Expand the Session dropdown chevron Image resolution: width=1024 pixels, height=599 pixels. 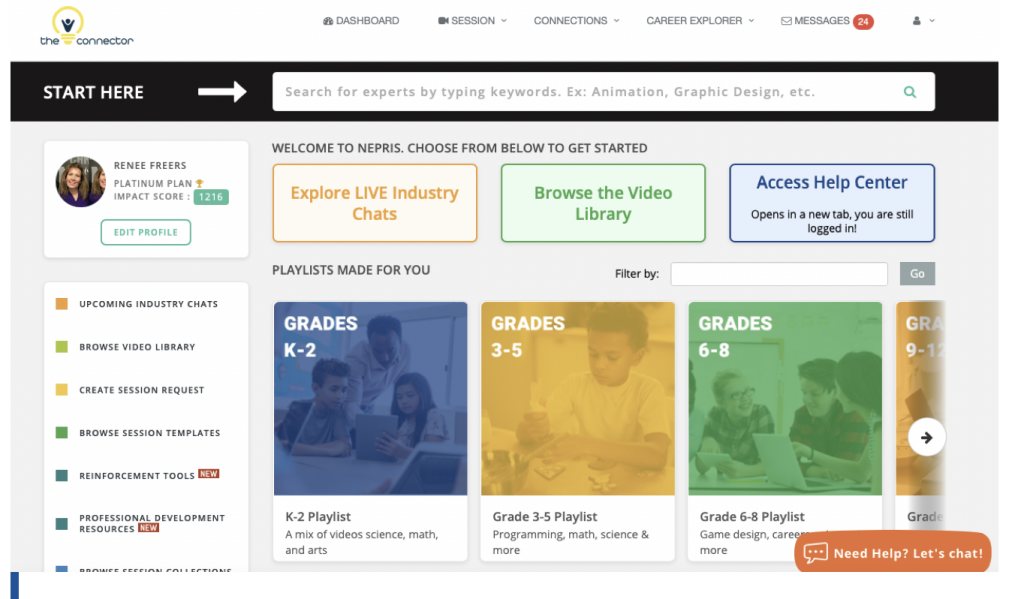504,21
